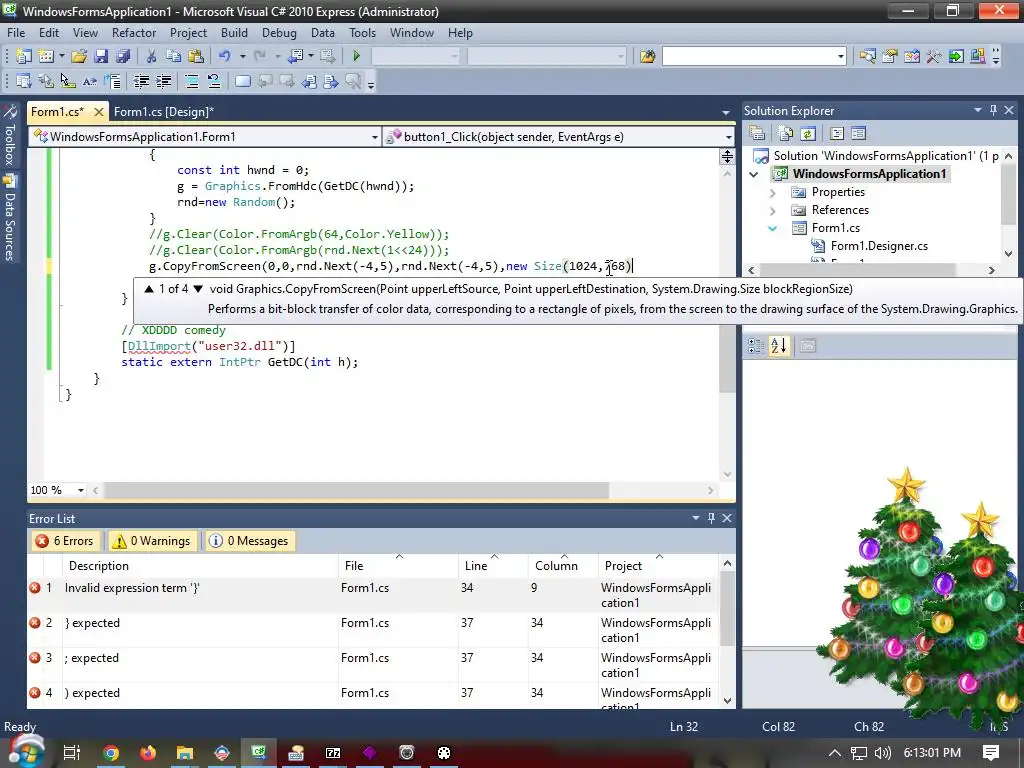Cut selection with the scissors icon
The image size is (1024, 768).
point(151,56)
